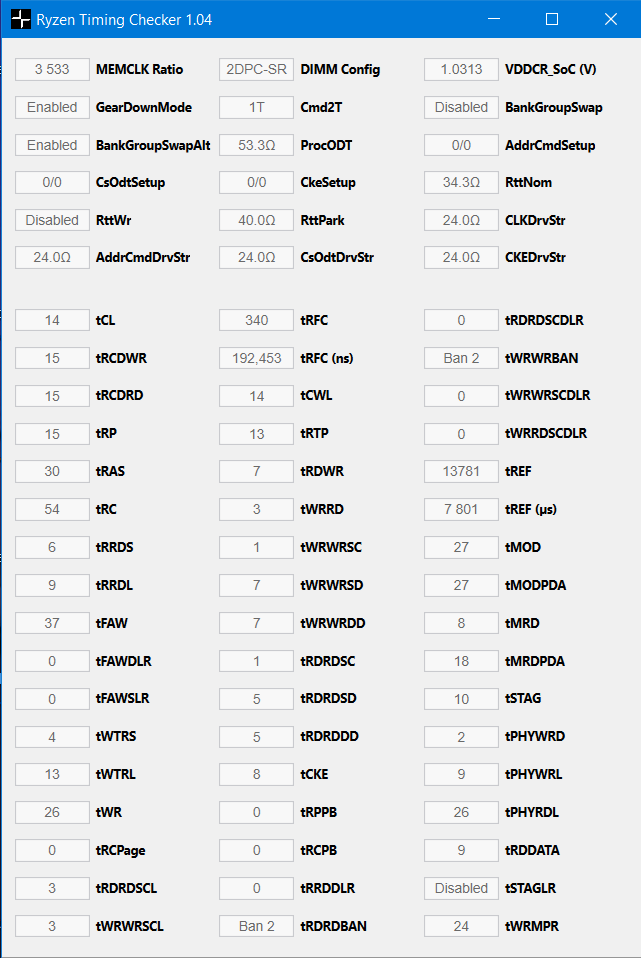Close the Ryzen Timing Checker window

tap(611, 20)
